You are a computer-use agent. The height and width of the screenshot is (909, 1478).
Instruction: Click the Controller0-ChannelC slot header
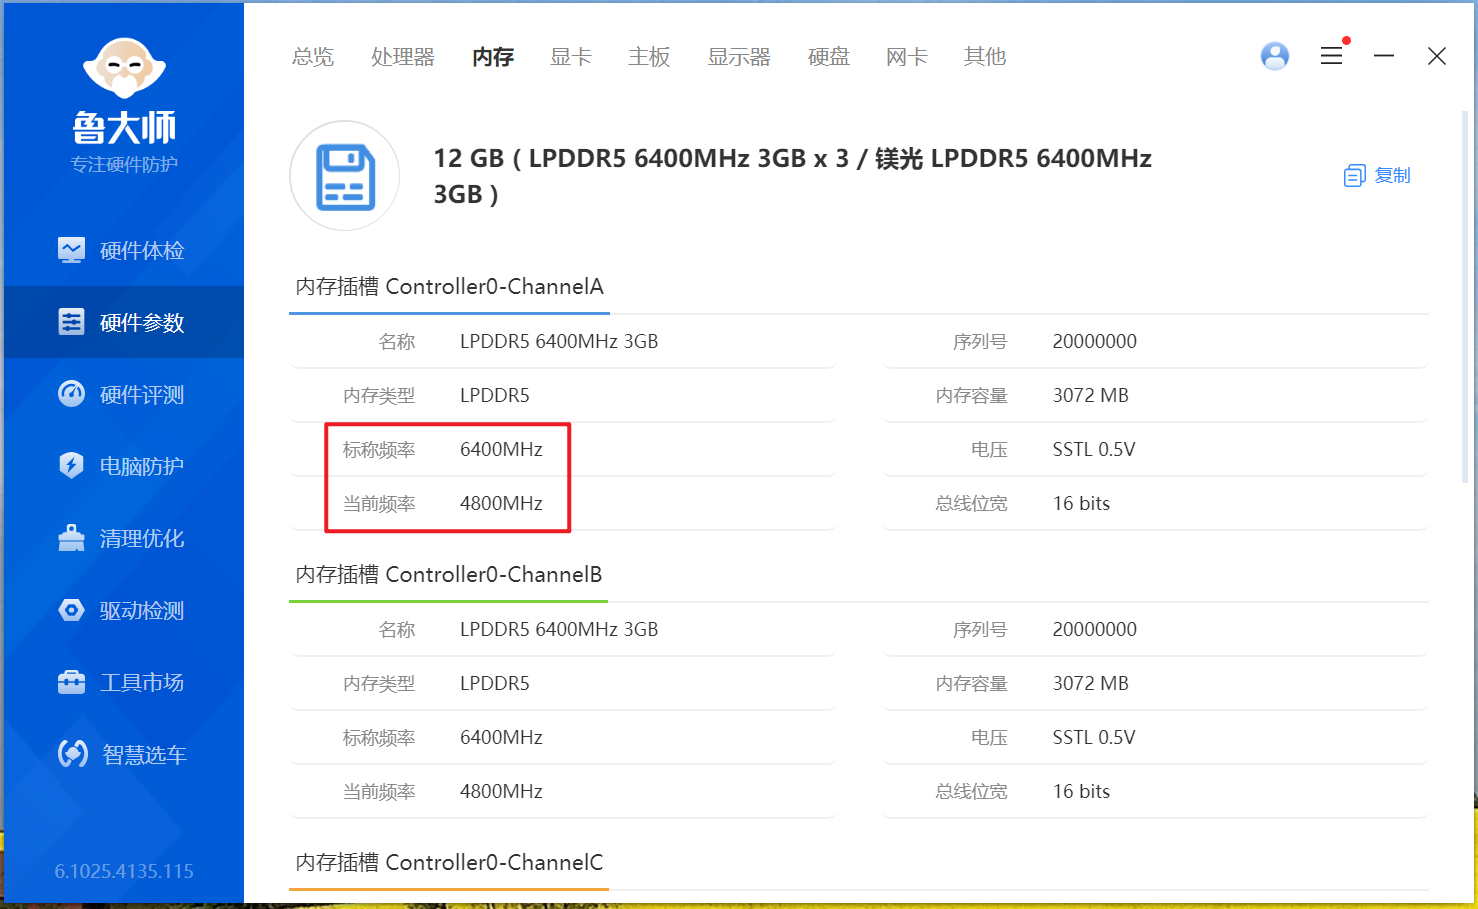tap(450, 863)
